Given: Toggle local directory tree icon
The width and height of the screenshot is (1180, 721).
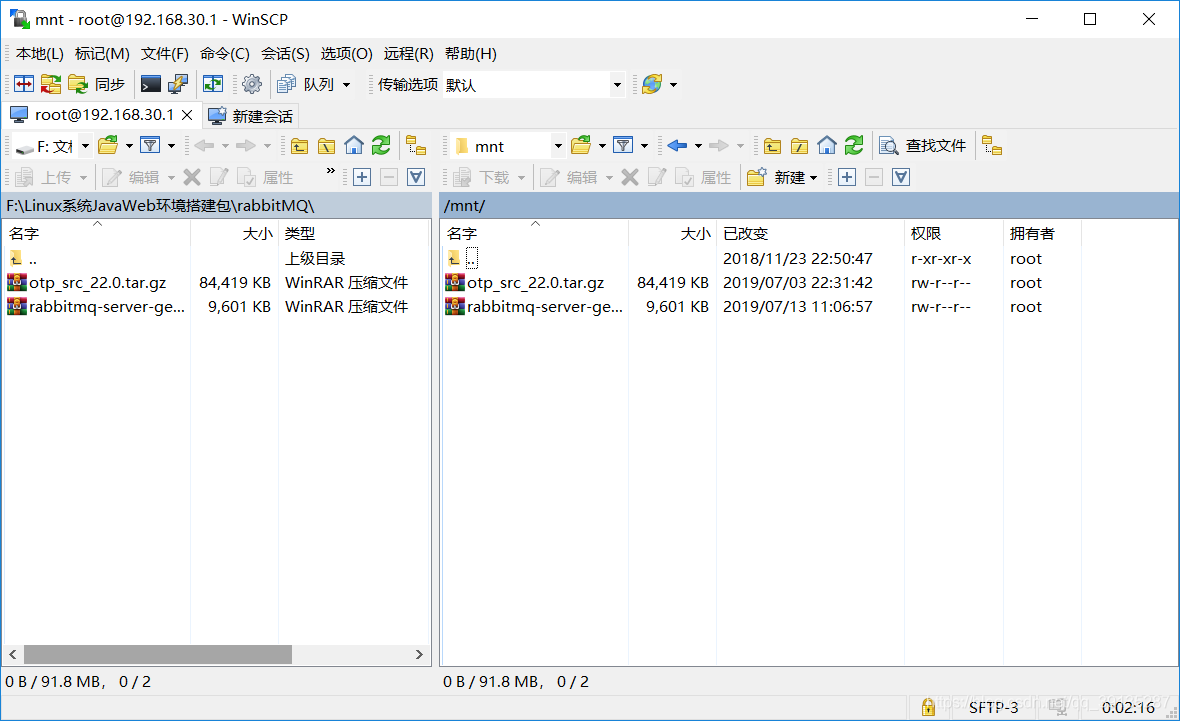Looking at the screenshot, I should [x=415, y=145].
